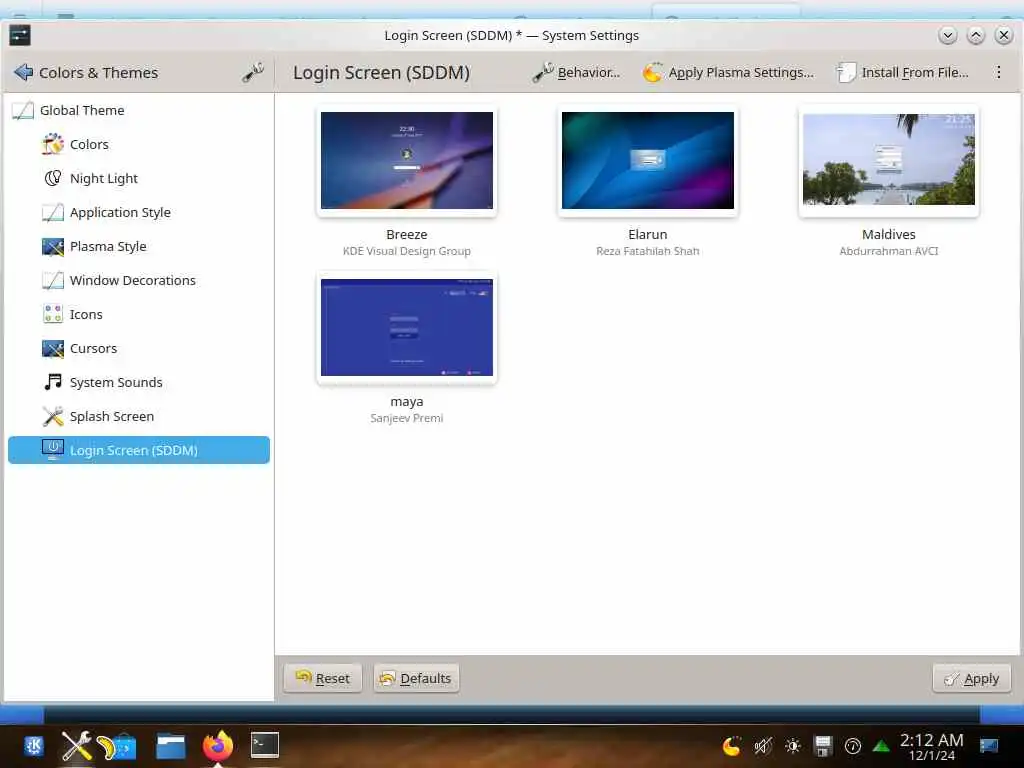Launch Firefox from the taskbar
This screenshot has width=1024, height=768.
pyautogui.click(x=218, y=746)
